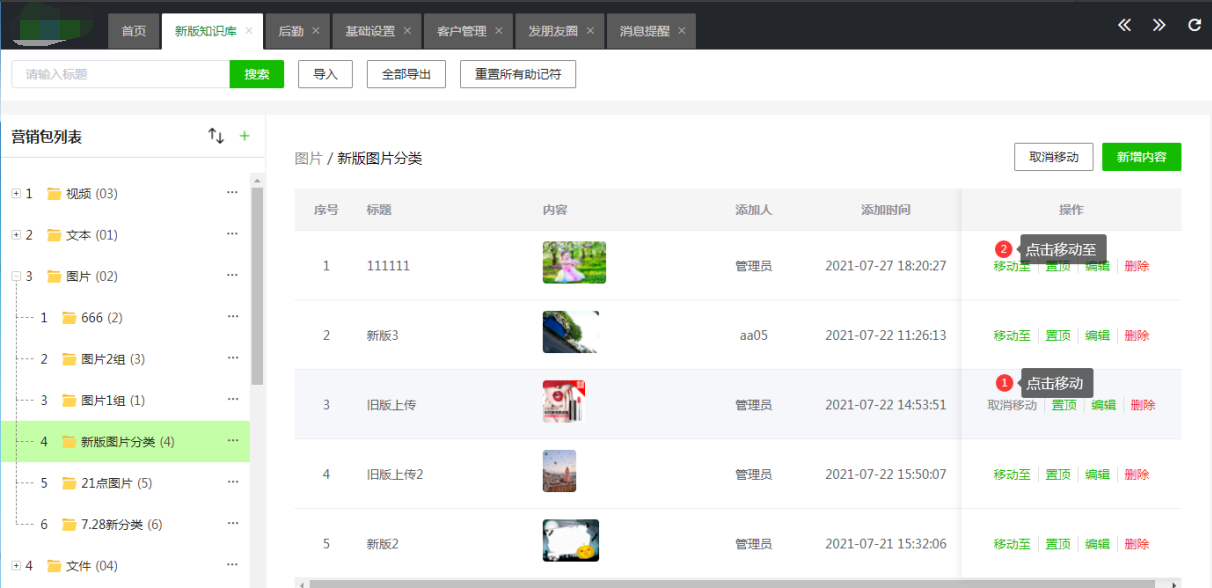The height and width of the screenshot is (588, 1212).
Task: Click the sort arrows icon in 营销包列表 header
Action: pos(216,136)
